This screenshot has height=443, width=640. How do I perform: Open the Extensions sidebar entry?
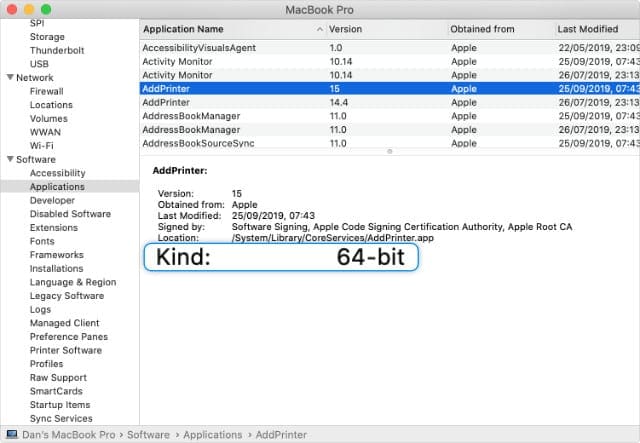(x=53, y=228)
